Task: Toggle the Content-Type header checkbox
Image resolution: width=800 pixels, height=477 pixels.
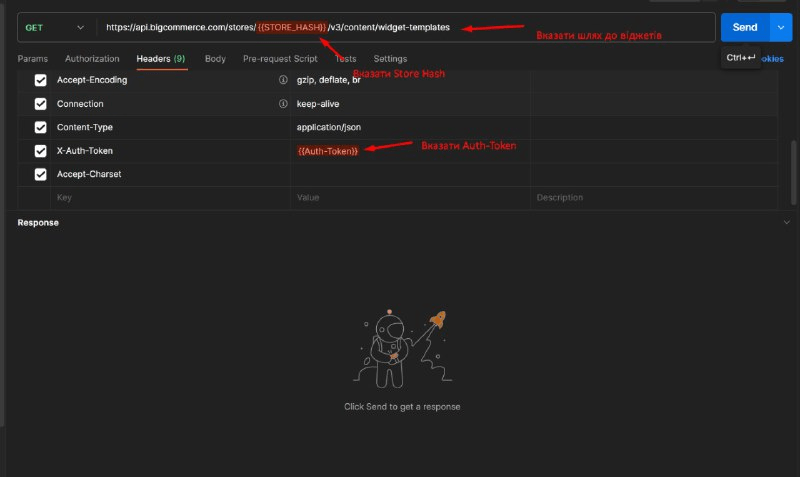Action: point(41,127)
